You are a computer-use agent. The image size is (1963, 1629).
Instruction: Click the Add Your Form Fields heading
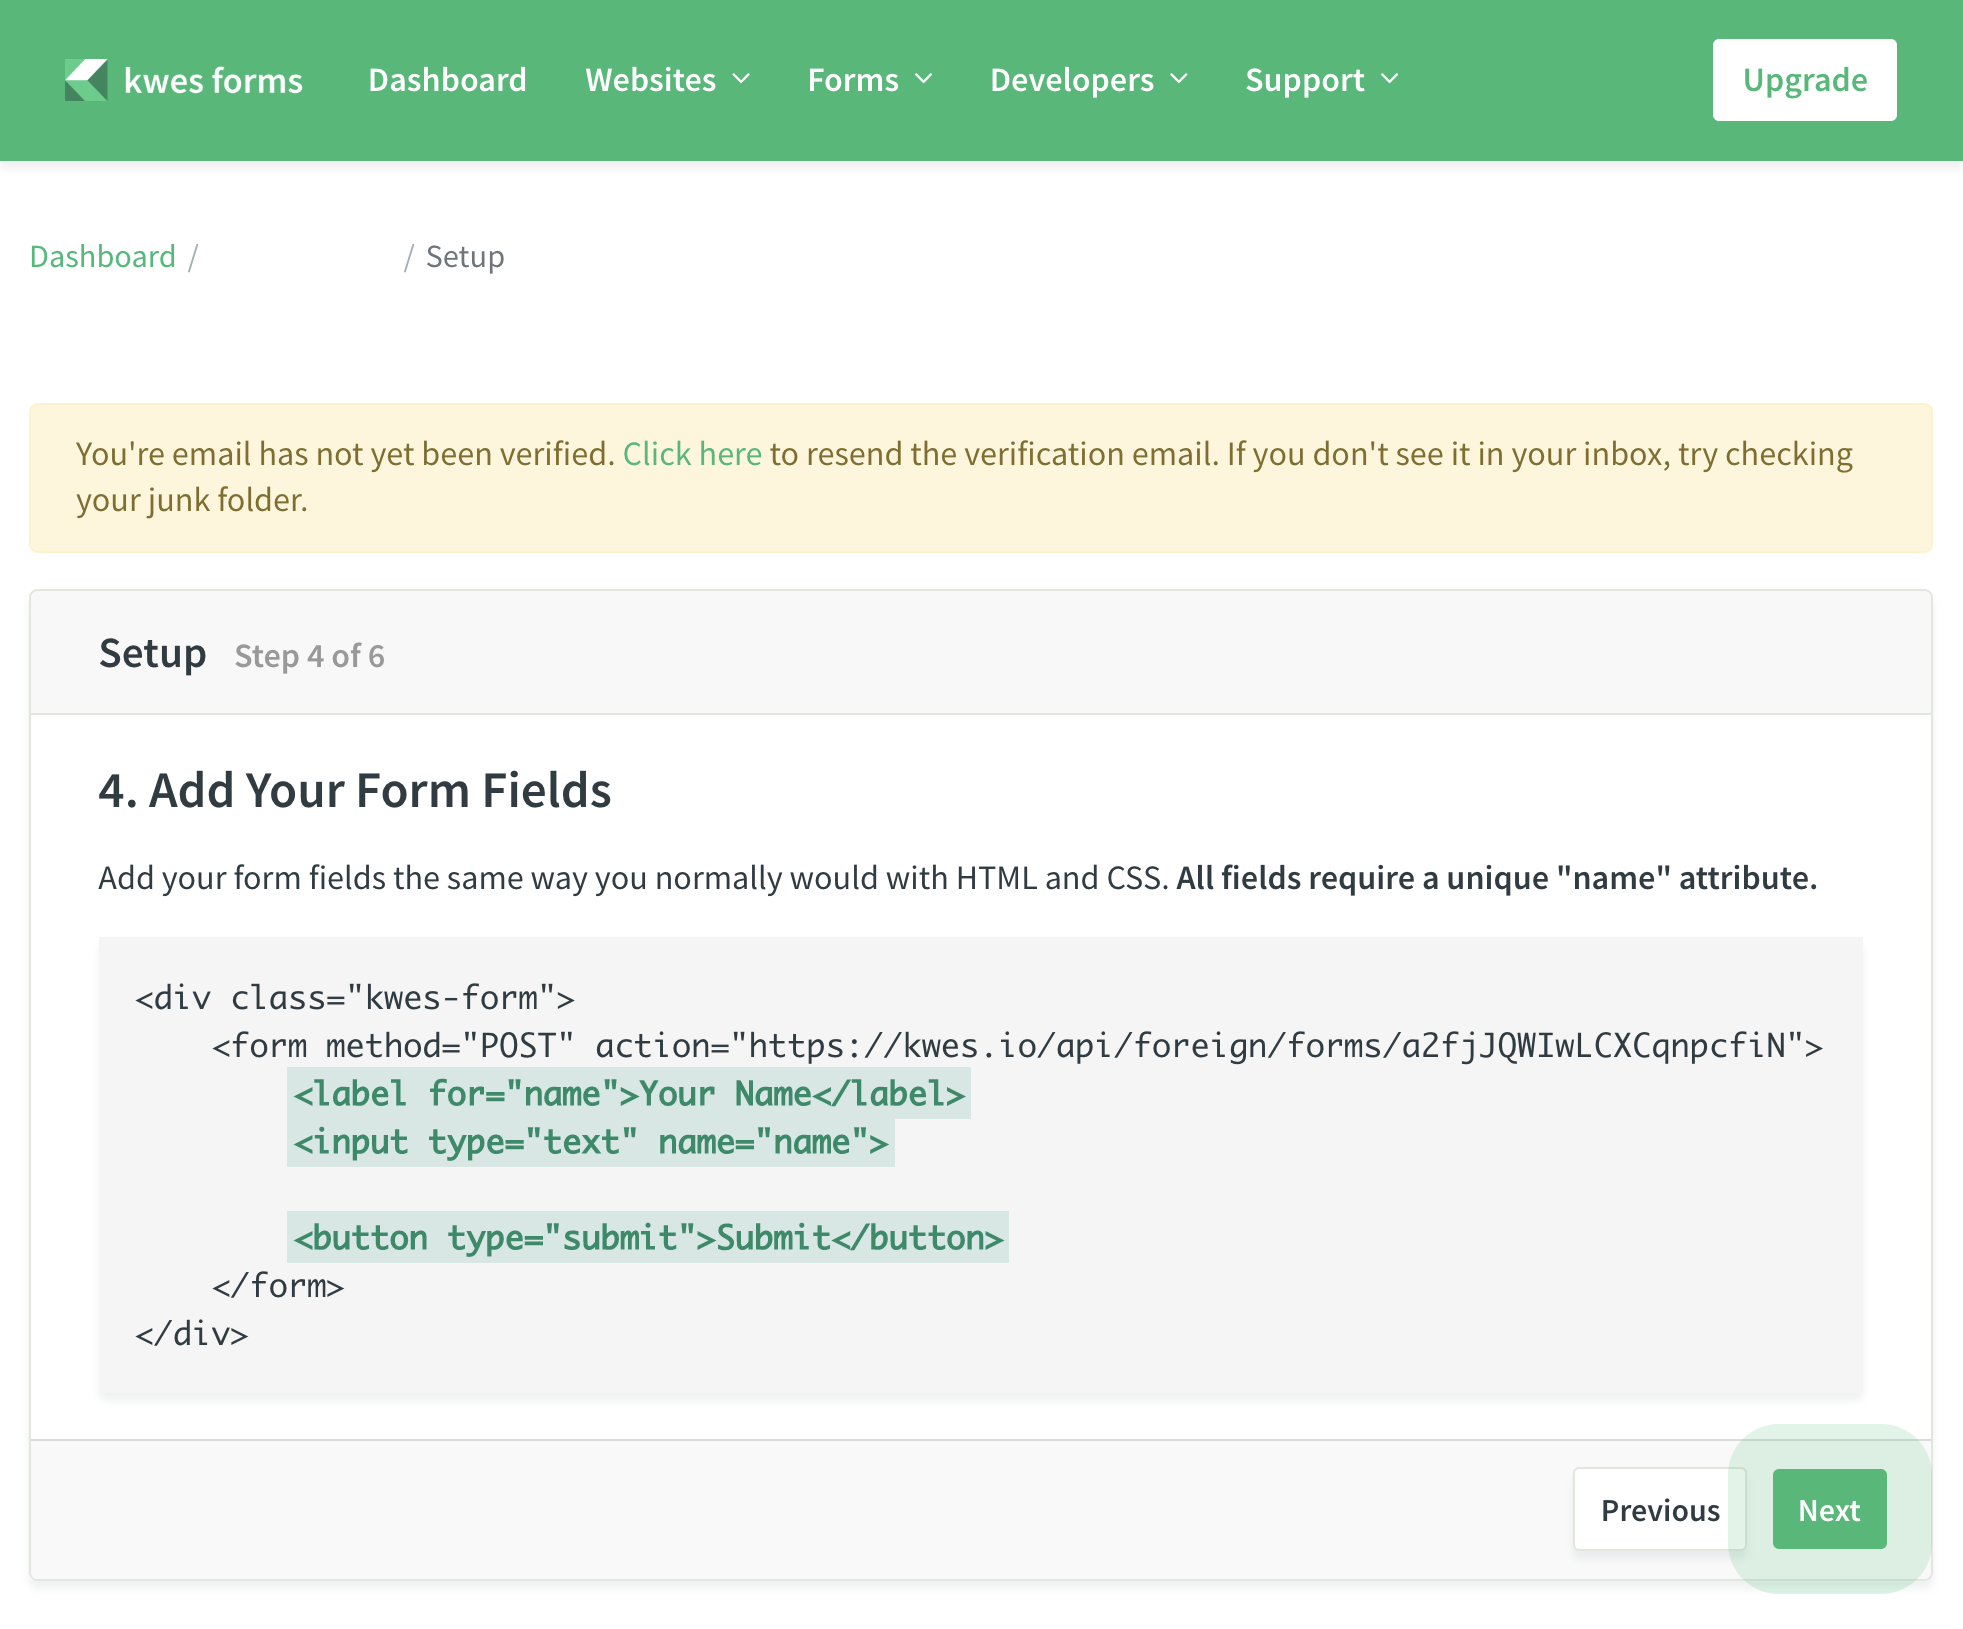coord(355,790)
